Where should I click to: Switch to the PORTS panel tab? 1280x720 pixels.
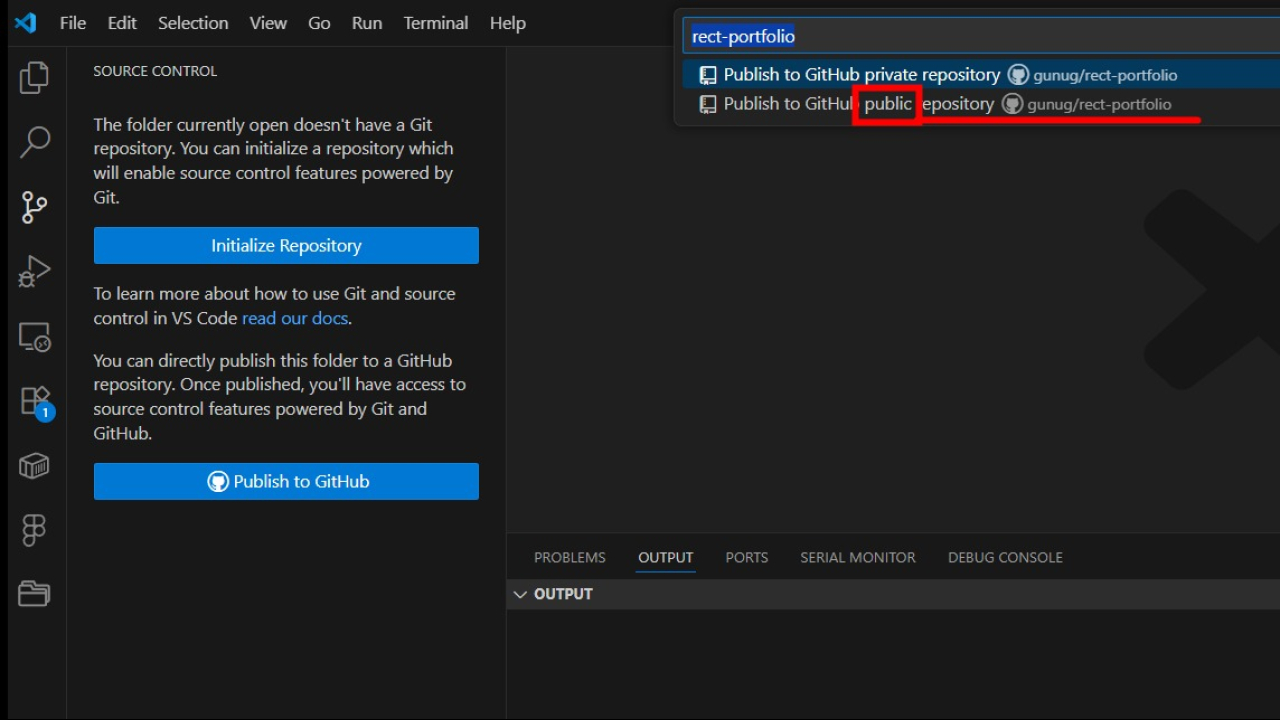[747, 558]
